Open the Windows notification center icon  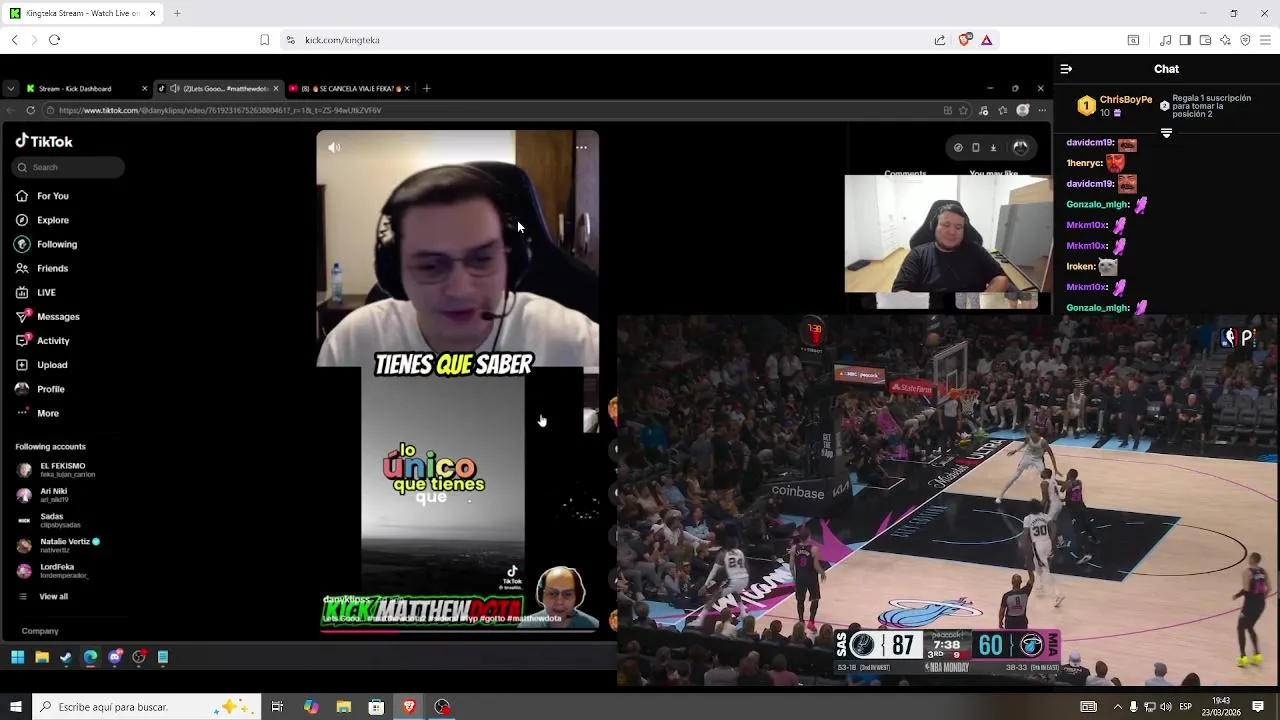(1258, 707)
